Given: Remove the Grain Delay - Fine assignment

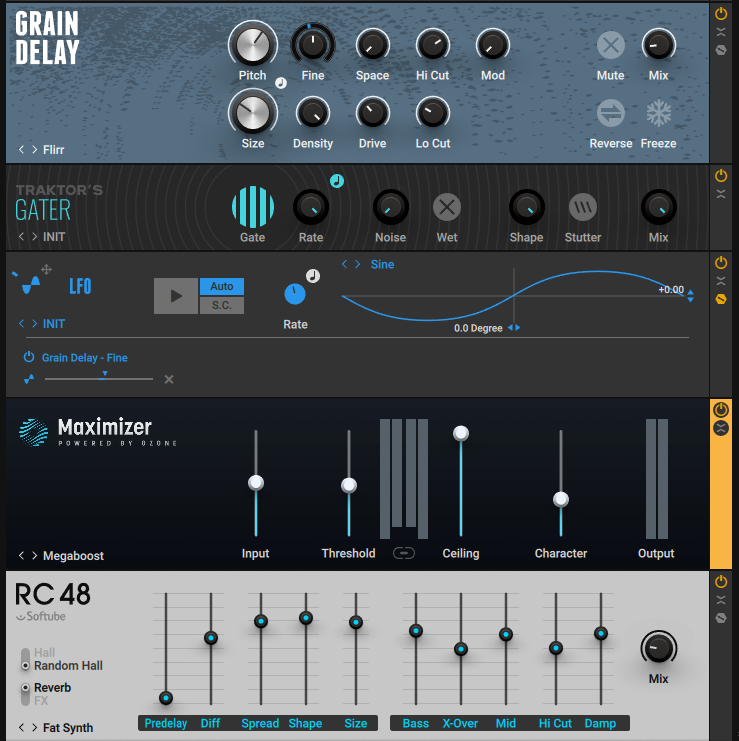Looking at the screenshot, I should click(169, 379).
